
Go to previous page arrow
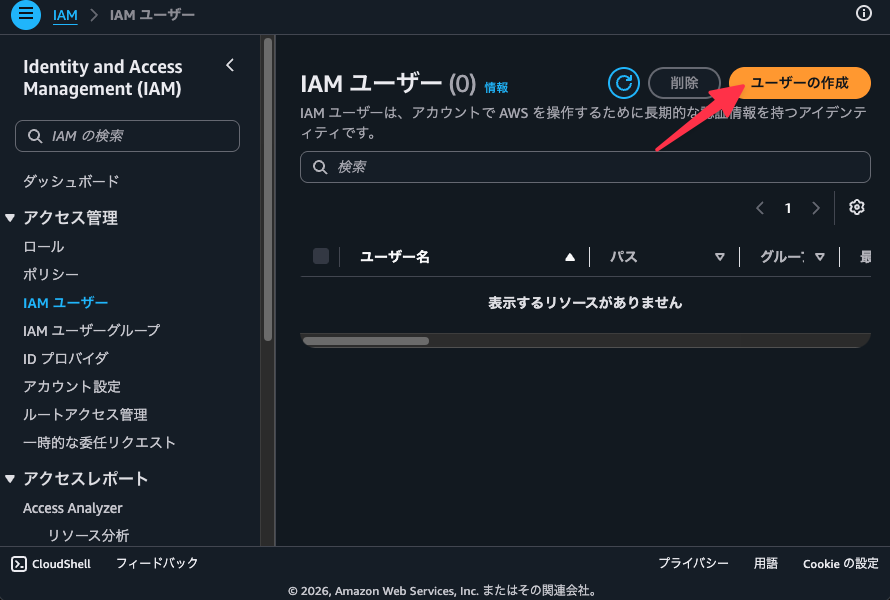coord(760,208)
